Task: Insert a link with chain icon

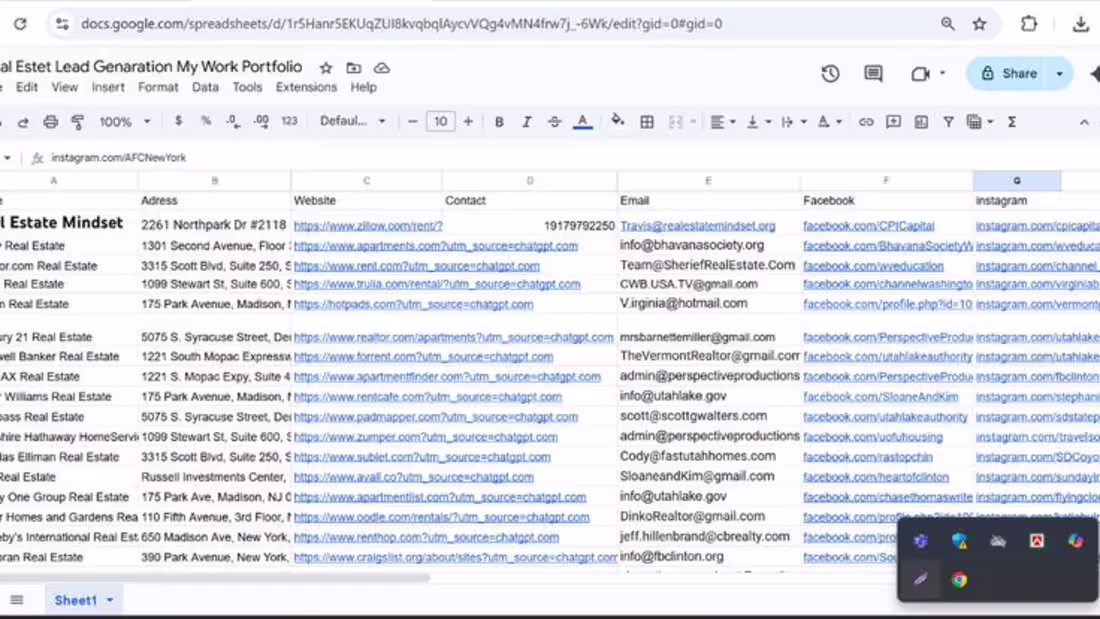Action: tap(866, 122)
